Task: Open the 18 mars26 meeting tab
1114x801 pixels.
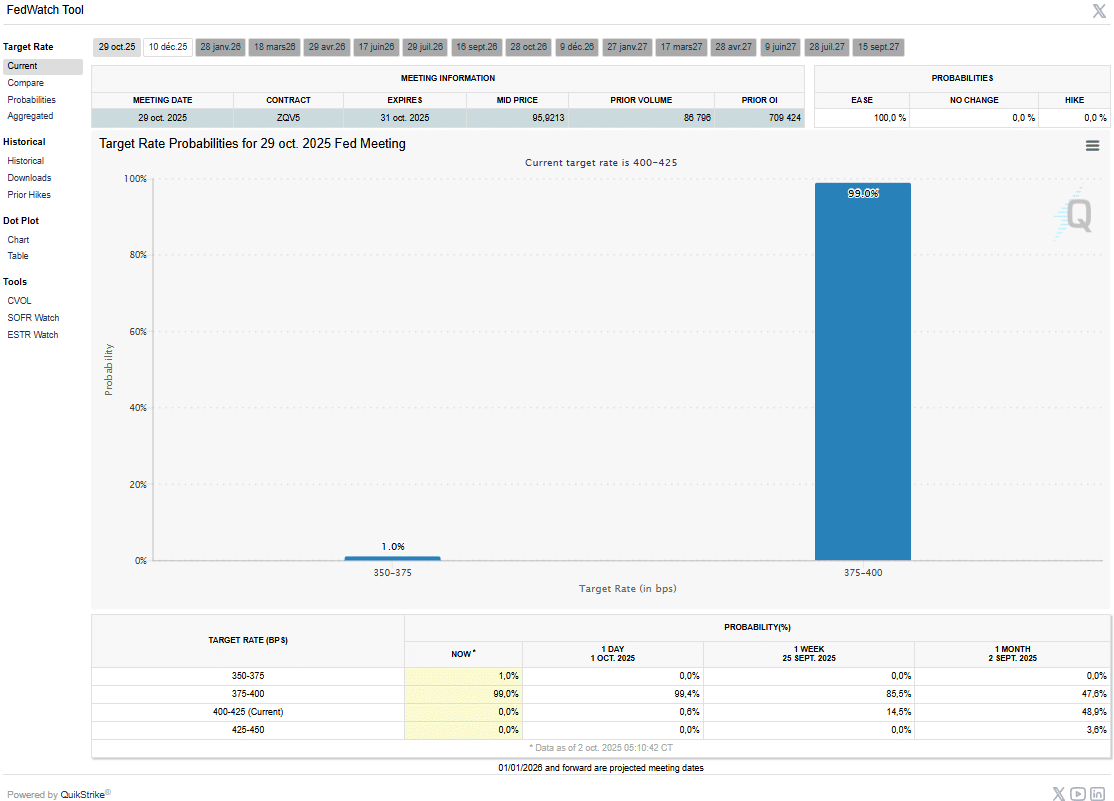Action: pyautogui.click(x=274, y=47)
